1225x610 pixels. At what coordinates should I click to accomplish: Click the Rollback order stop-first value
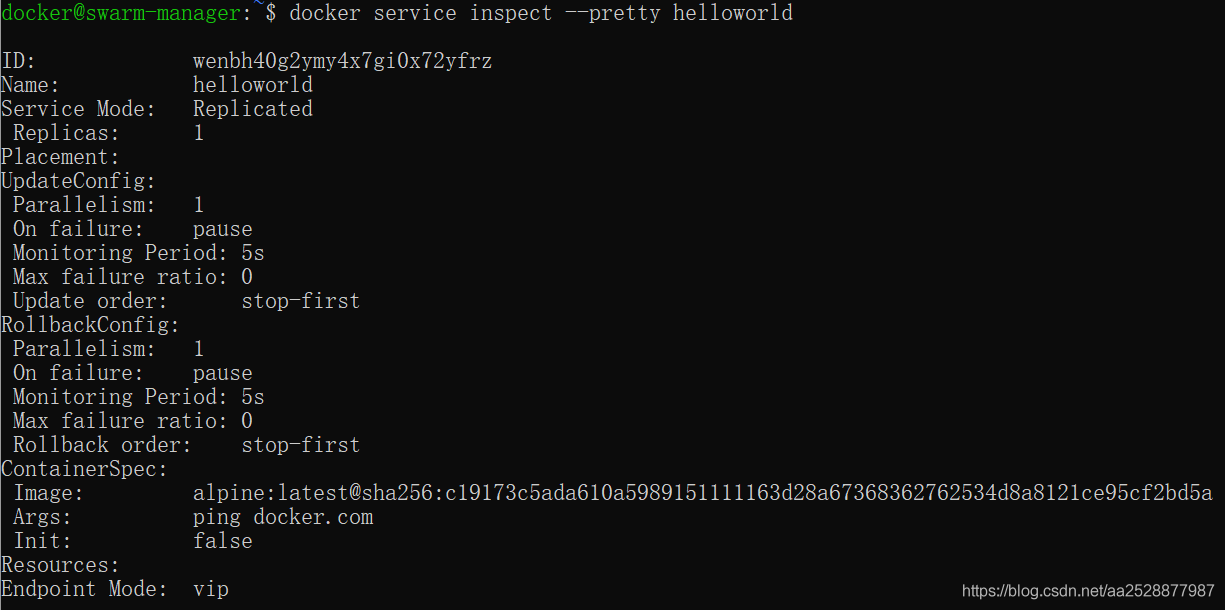pyautogui.click(x=300, y=445)
